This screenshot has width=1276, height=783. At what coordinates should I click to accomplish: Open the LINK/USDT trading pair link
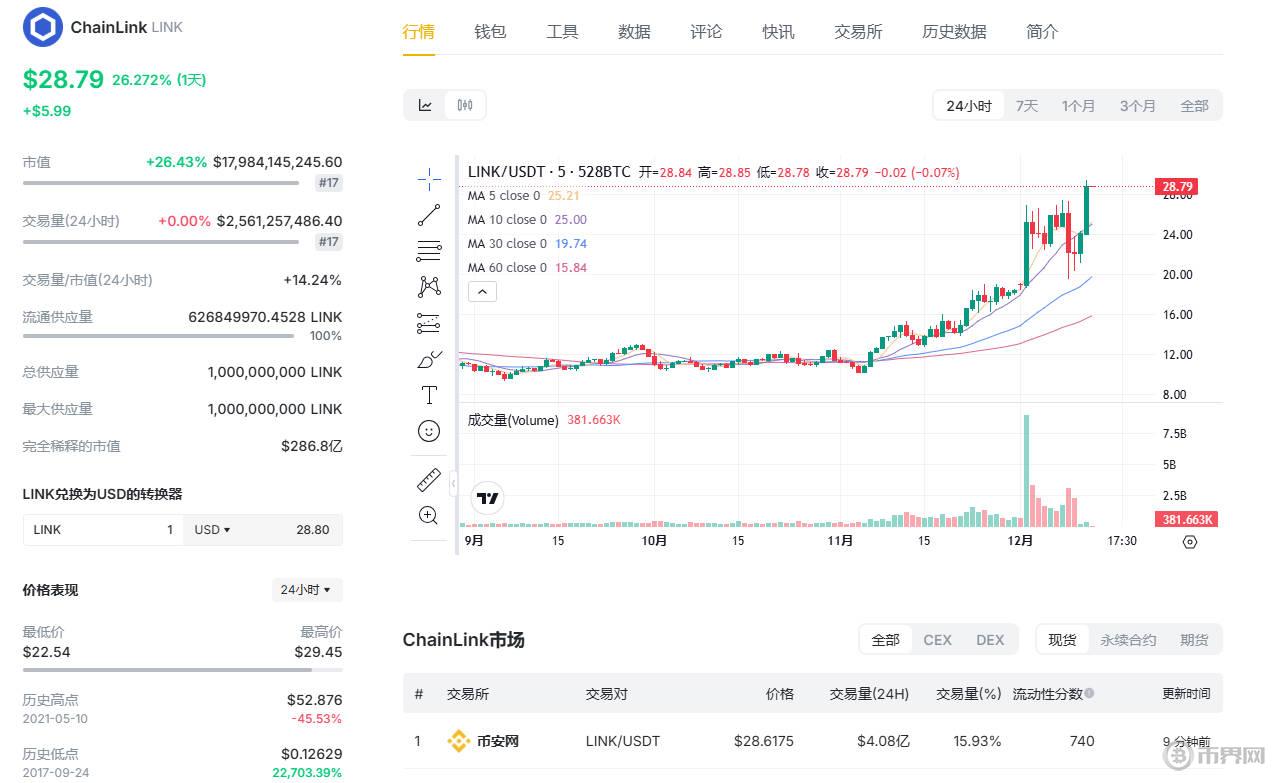[x=623, y=741]
